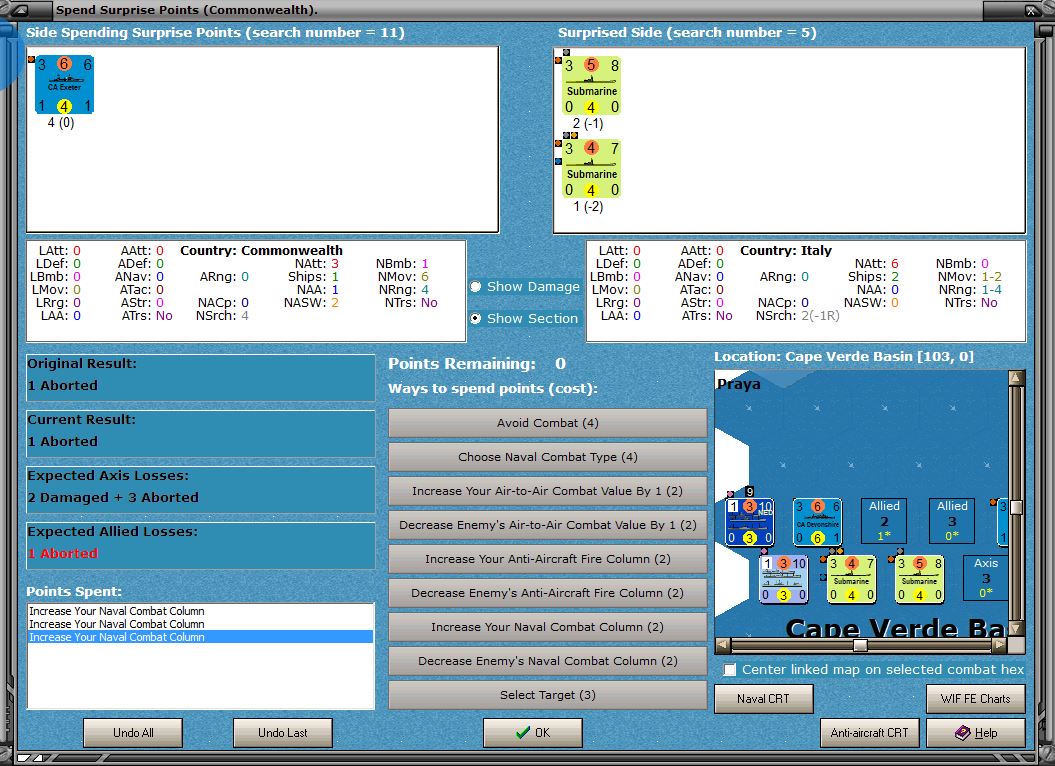Click the white ship counter 1 3 10 on map
The height and width of the screenshot is (766, 1055).
click(783, 579)
